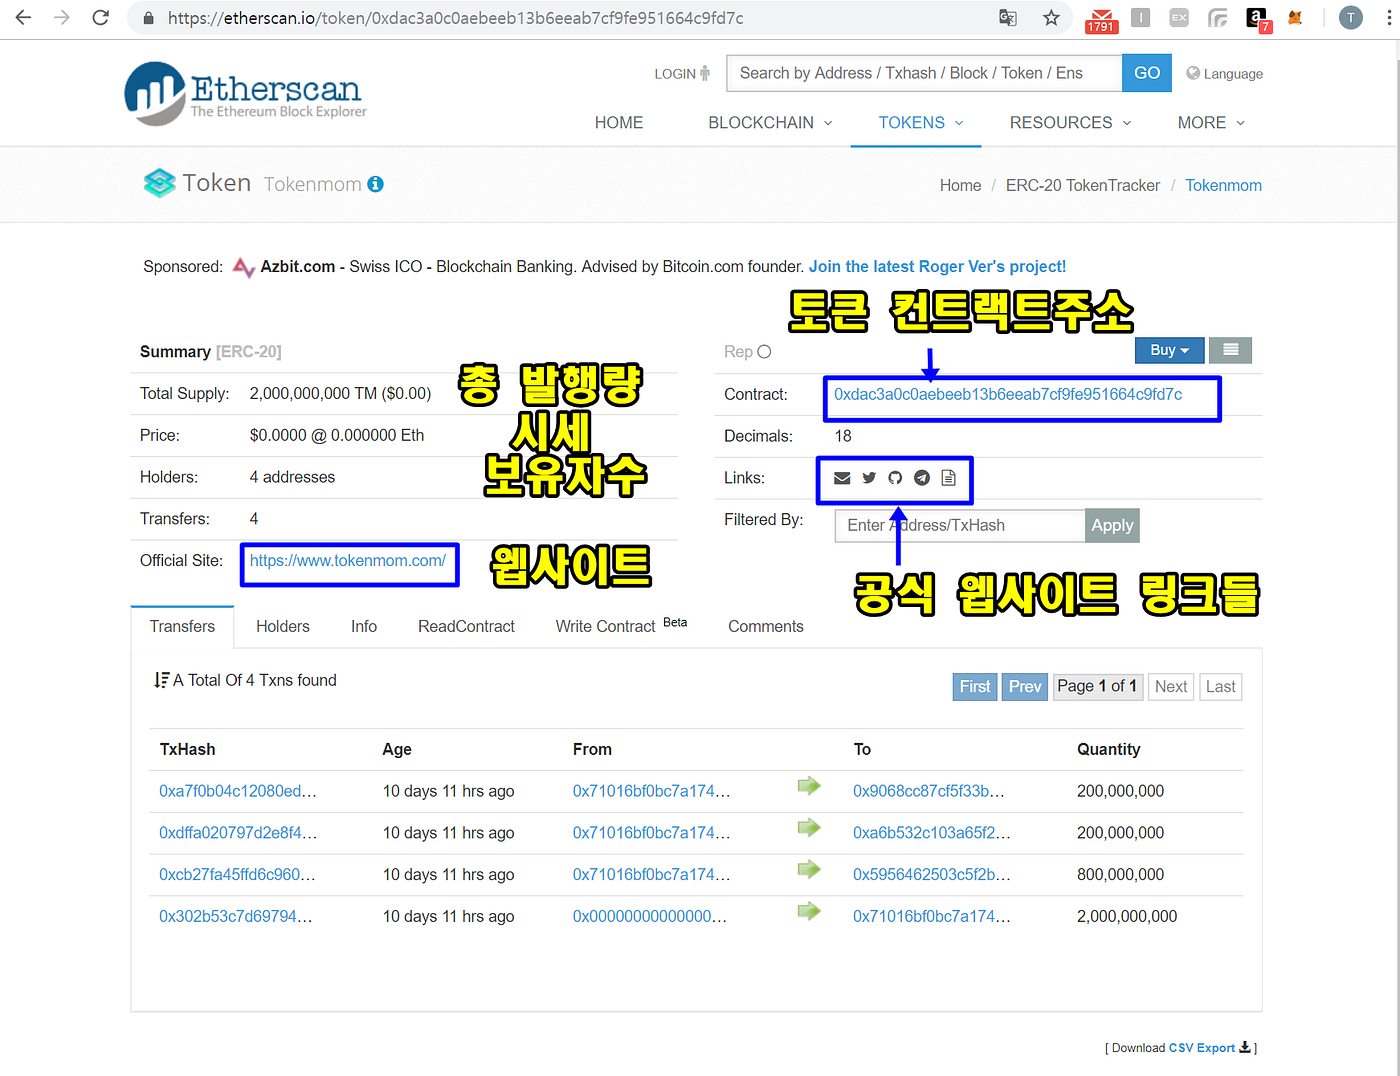Click Home in the breadcrumb
This screenshot has height=1076, width=1400.
[960, 185]
